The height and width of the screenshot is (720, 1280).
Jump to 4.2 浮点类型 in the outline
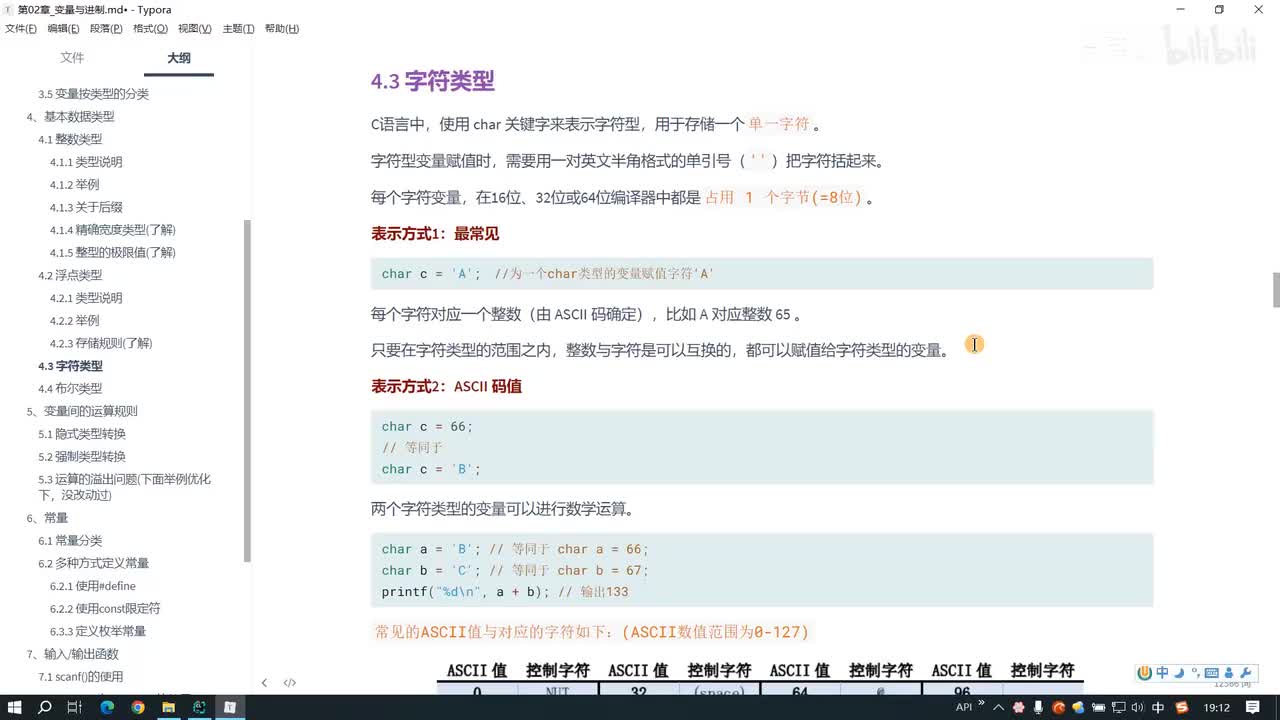(70, 275)
